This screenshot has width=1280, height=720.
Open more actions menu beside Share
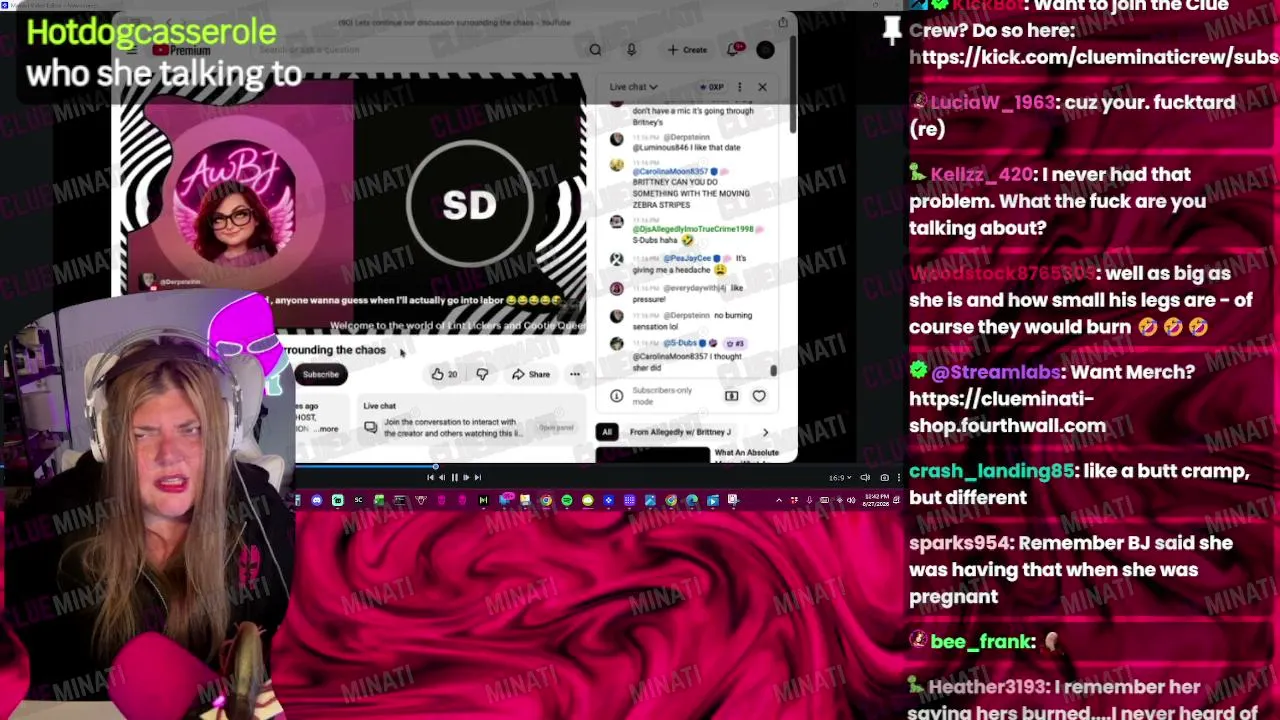point(575,374)
